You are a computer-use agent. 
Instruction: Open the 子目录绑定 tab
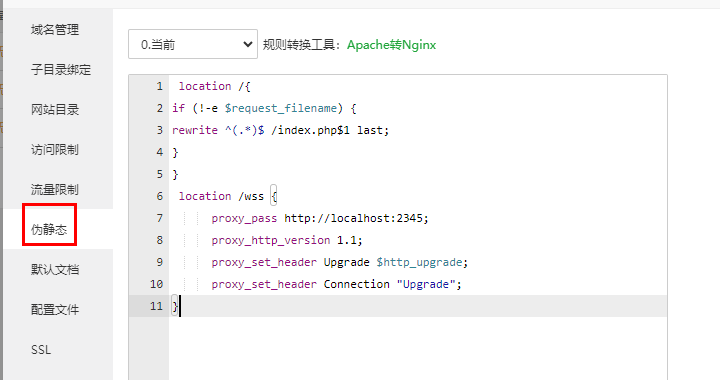click(x=61, y=70)
